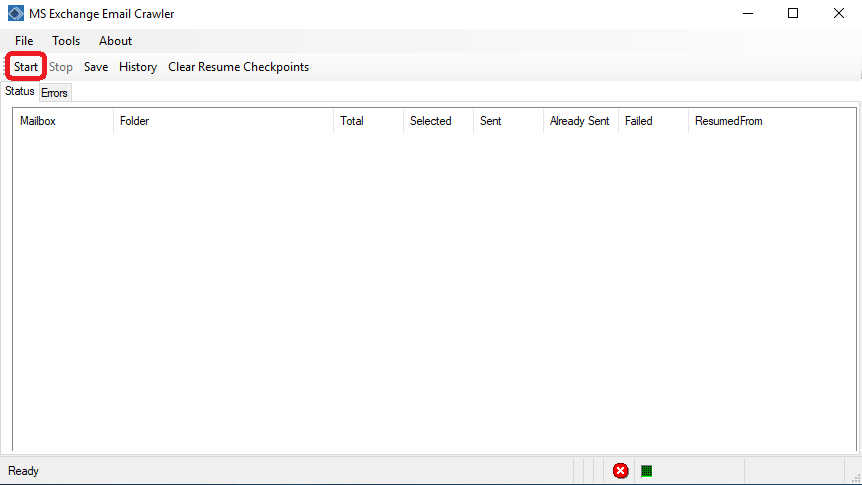Open the File menu
The image size is (862, 485).
click(x=24, y=41)
